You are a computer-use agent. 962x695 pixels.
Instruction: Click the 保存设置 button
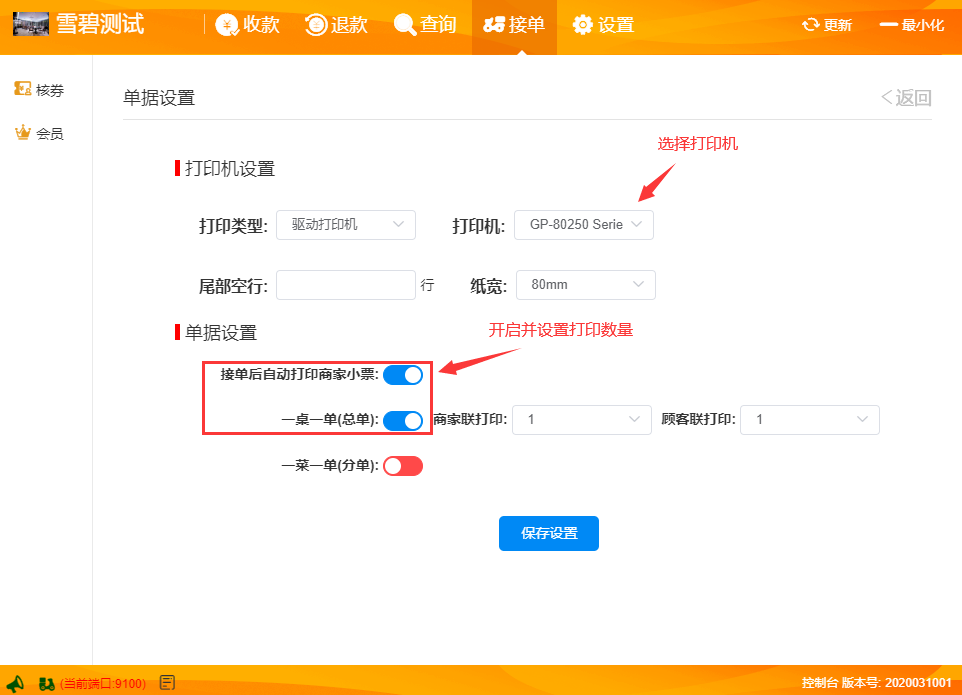548,534
